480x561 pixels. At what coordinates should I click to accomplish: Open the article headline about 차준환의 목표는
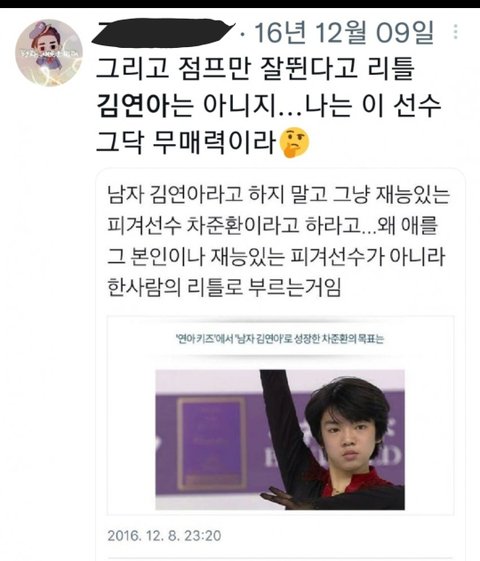(x=280, y=338)
